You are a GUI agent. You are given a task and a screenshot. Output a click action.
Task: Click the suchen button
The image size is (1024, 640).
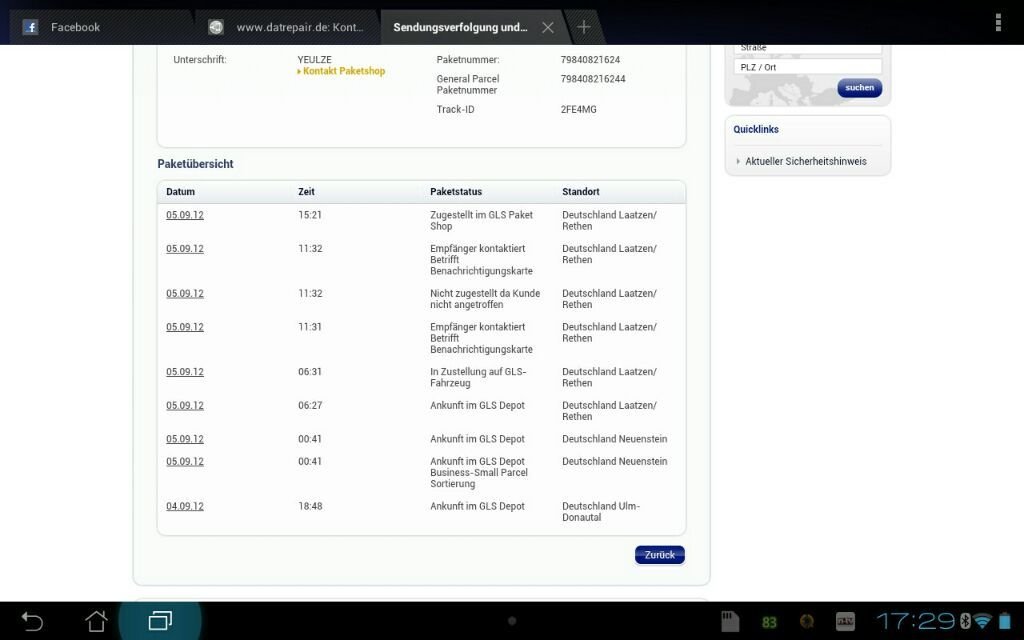[x=859, y=88]
